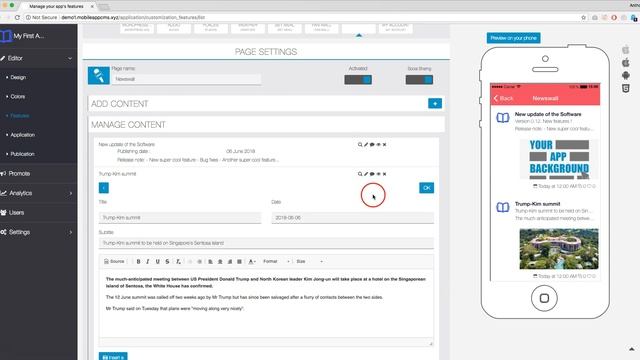Open Application in the sidebar
Viewport: 640px width, 360px height.
point(22,135)
